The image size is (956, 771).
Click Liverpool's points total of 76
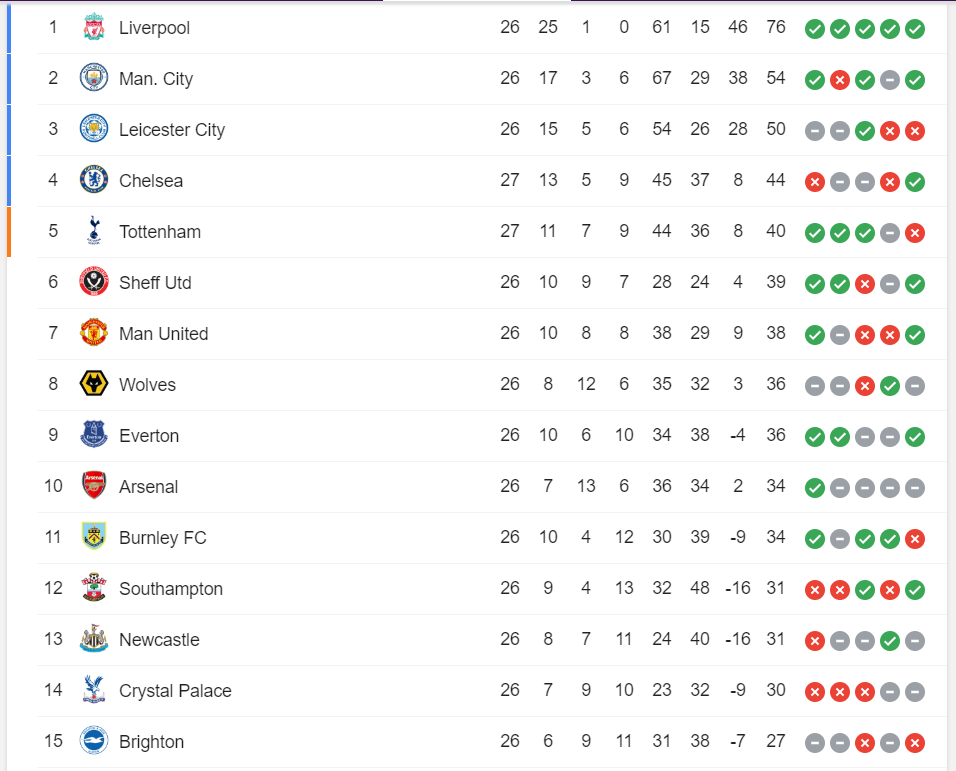click(776, 27)
